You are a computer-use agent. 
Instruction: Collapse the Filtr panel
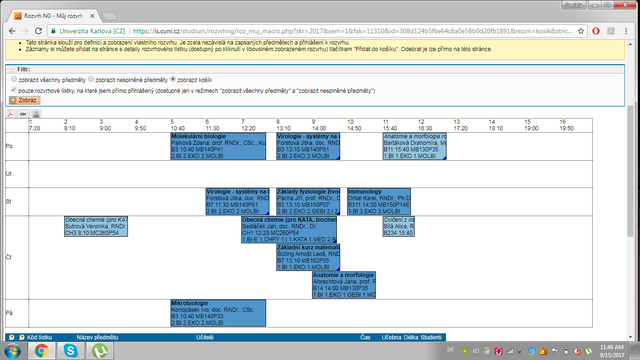(x=11, y=69)
